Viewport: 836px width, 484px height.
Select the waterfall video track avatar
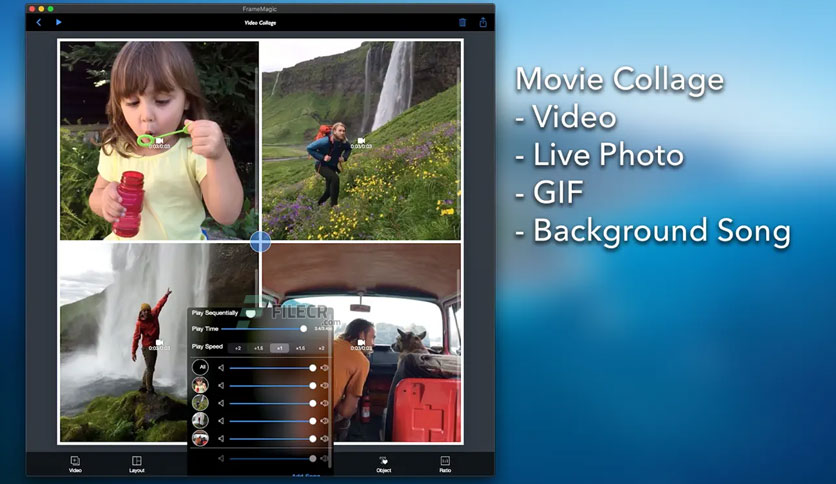(200, 420)
